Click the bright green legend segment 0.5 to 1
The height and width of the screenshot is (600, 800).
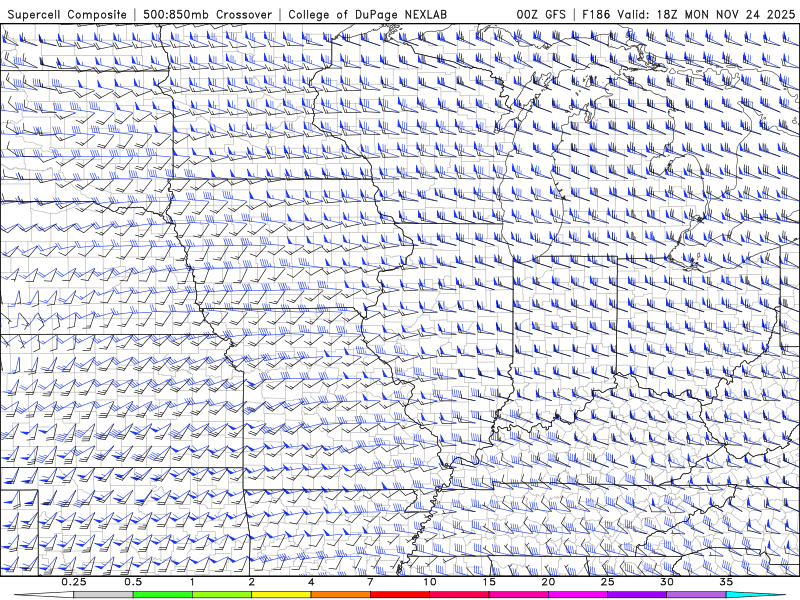162,595
